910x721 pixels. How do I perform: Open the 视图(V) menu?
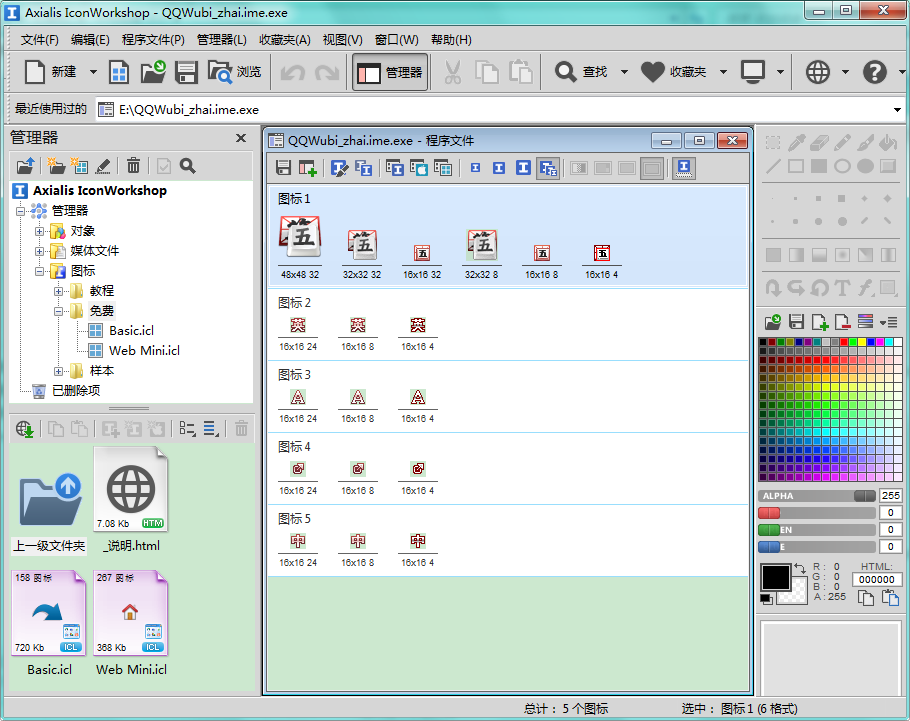342,39
